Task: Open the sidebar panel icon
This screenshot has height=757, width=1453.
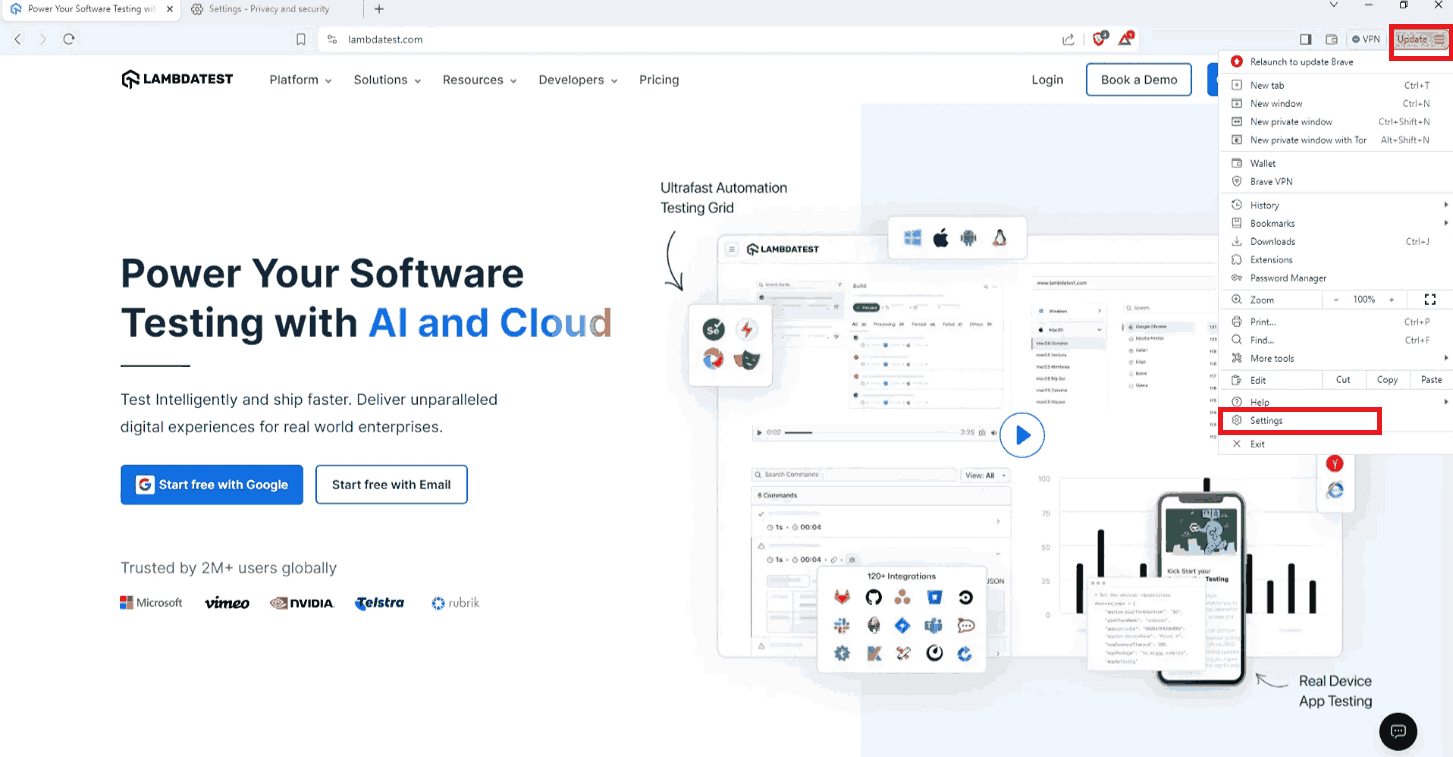Action: click(1306, 38)
